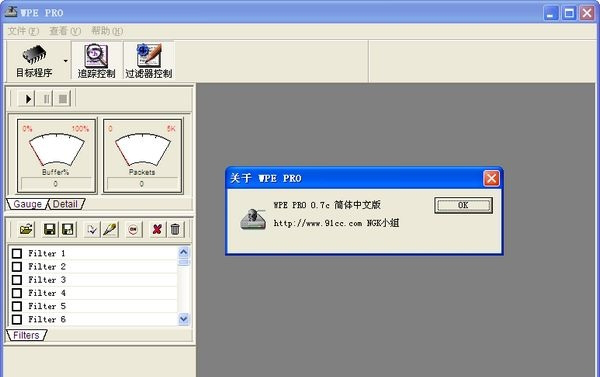600x392 pixels.
Task: Open the 查看(V) menu
Action: pos(65,31)
